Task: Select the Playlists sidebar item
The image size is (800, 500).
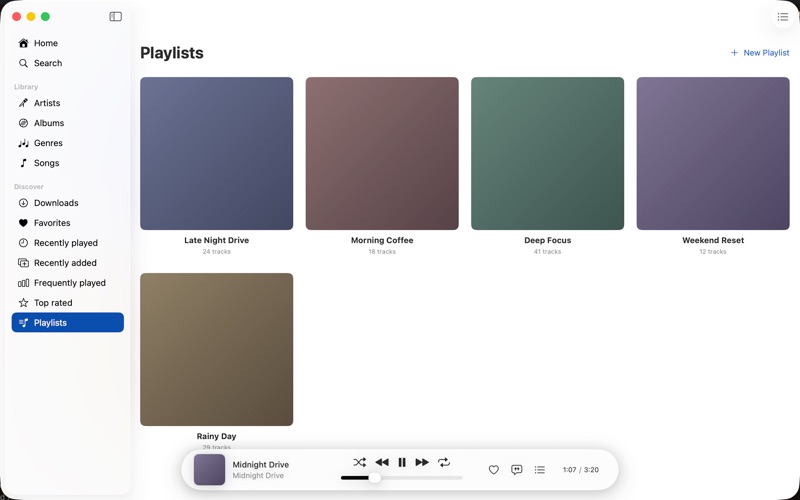Action: click(68, 322)
